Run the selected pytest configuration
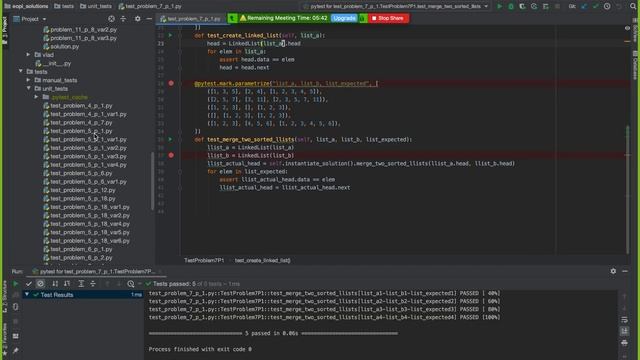This screenshot has height=360, width=640. 499,7
